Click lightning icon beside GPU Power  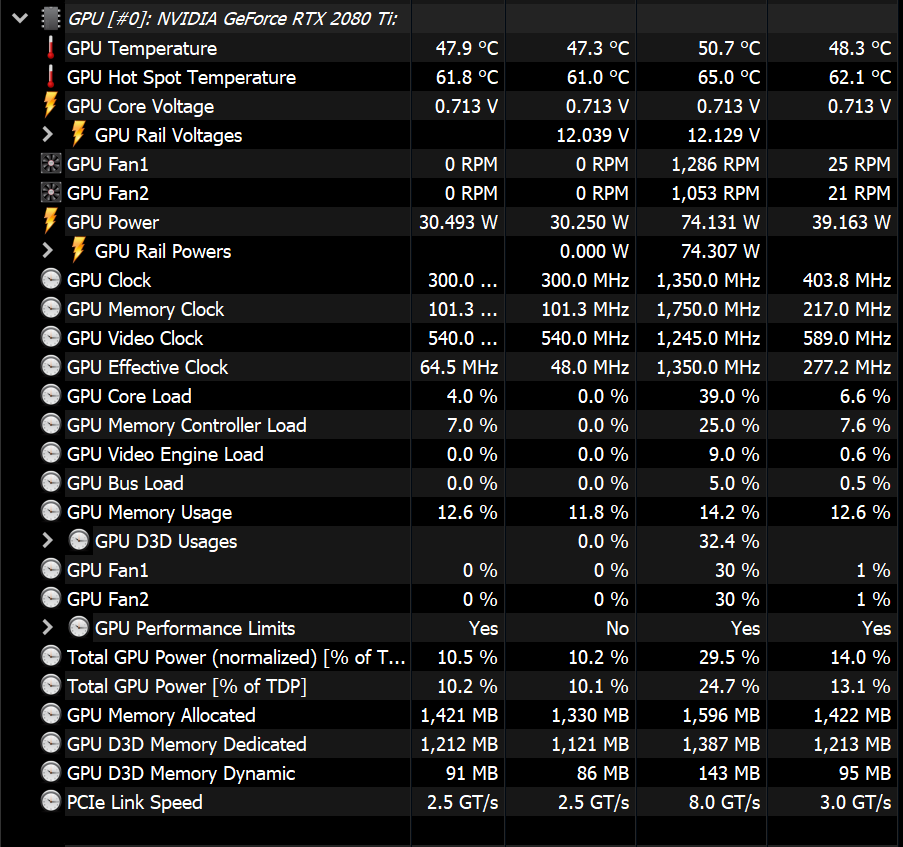[51, 221]
